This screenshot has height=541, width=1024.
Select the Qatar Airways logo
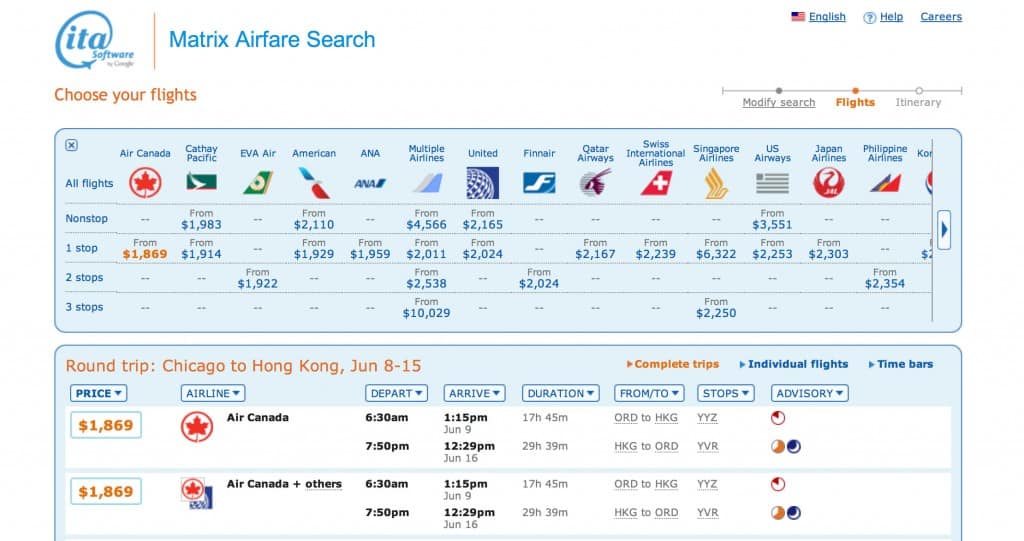click(x=596, y=183)
